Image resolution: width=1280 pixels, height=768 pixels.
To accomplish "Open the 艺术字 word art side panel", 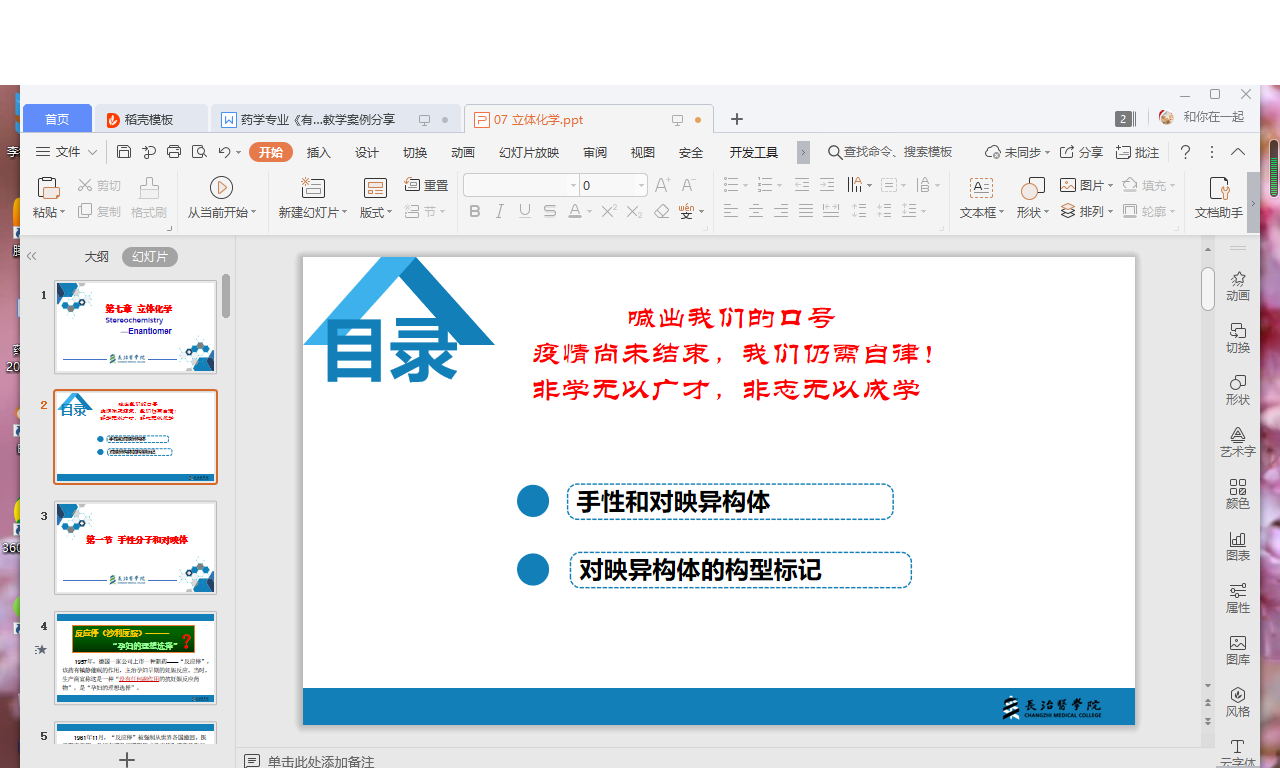I will pyautogui.click(x=1237, y=442).
